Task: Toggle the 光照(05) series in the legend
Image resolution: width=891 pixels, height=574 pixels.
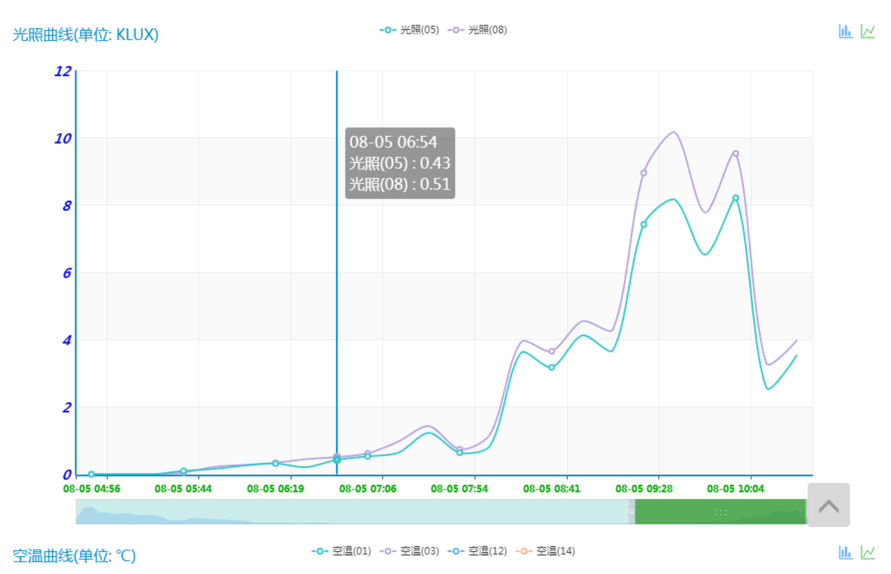Action: tap(410, 30)
